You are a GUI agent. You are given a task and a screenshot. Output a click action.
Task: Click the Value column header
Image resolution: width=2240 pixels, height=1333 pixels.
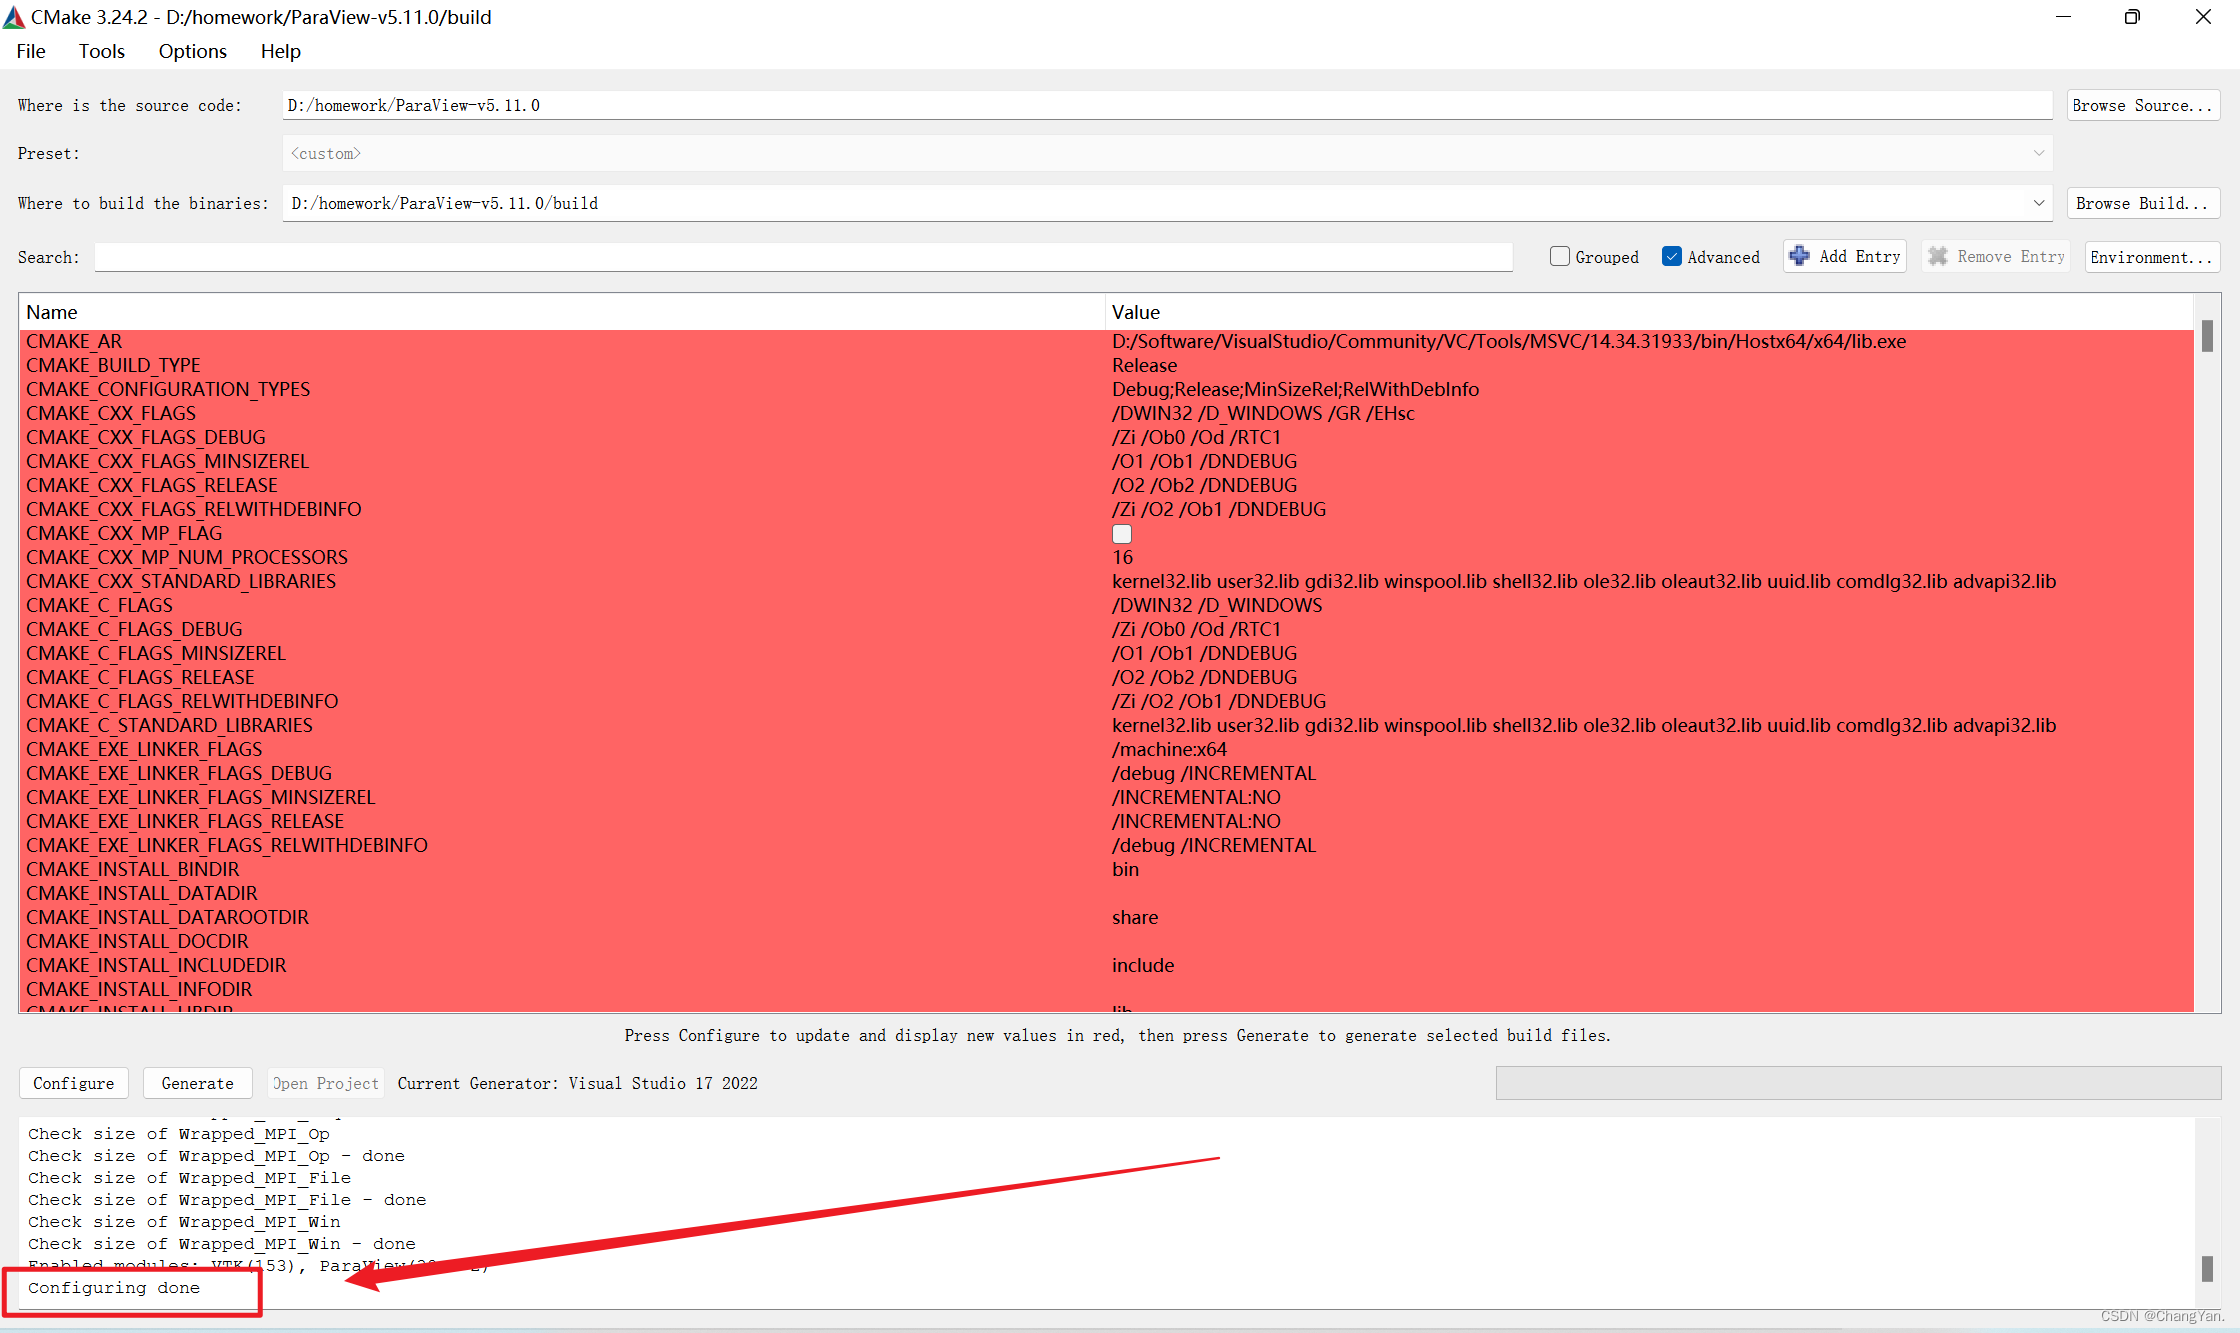(1650, 312)
